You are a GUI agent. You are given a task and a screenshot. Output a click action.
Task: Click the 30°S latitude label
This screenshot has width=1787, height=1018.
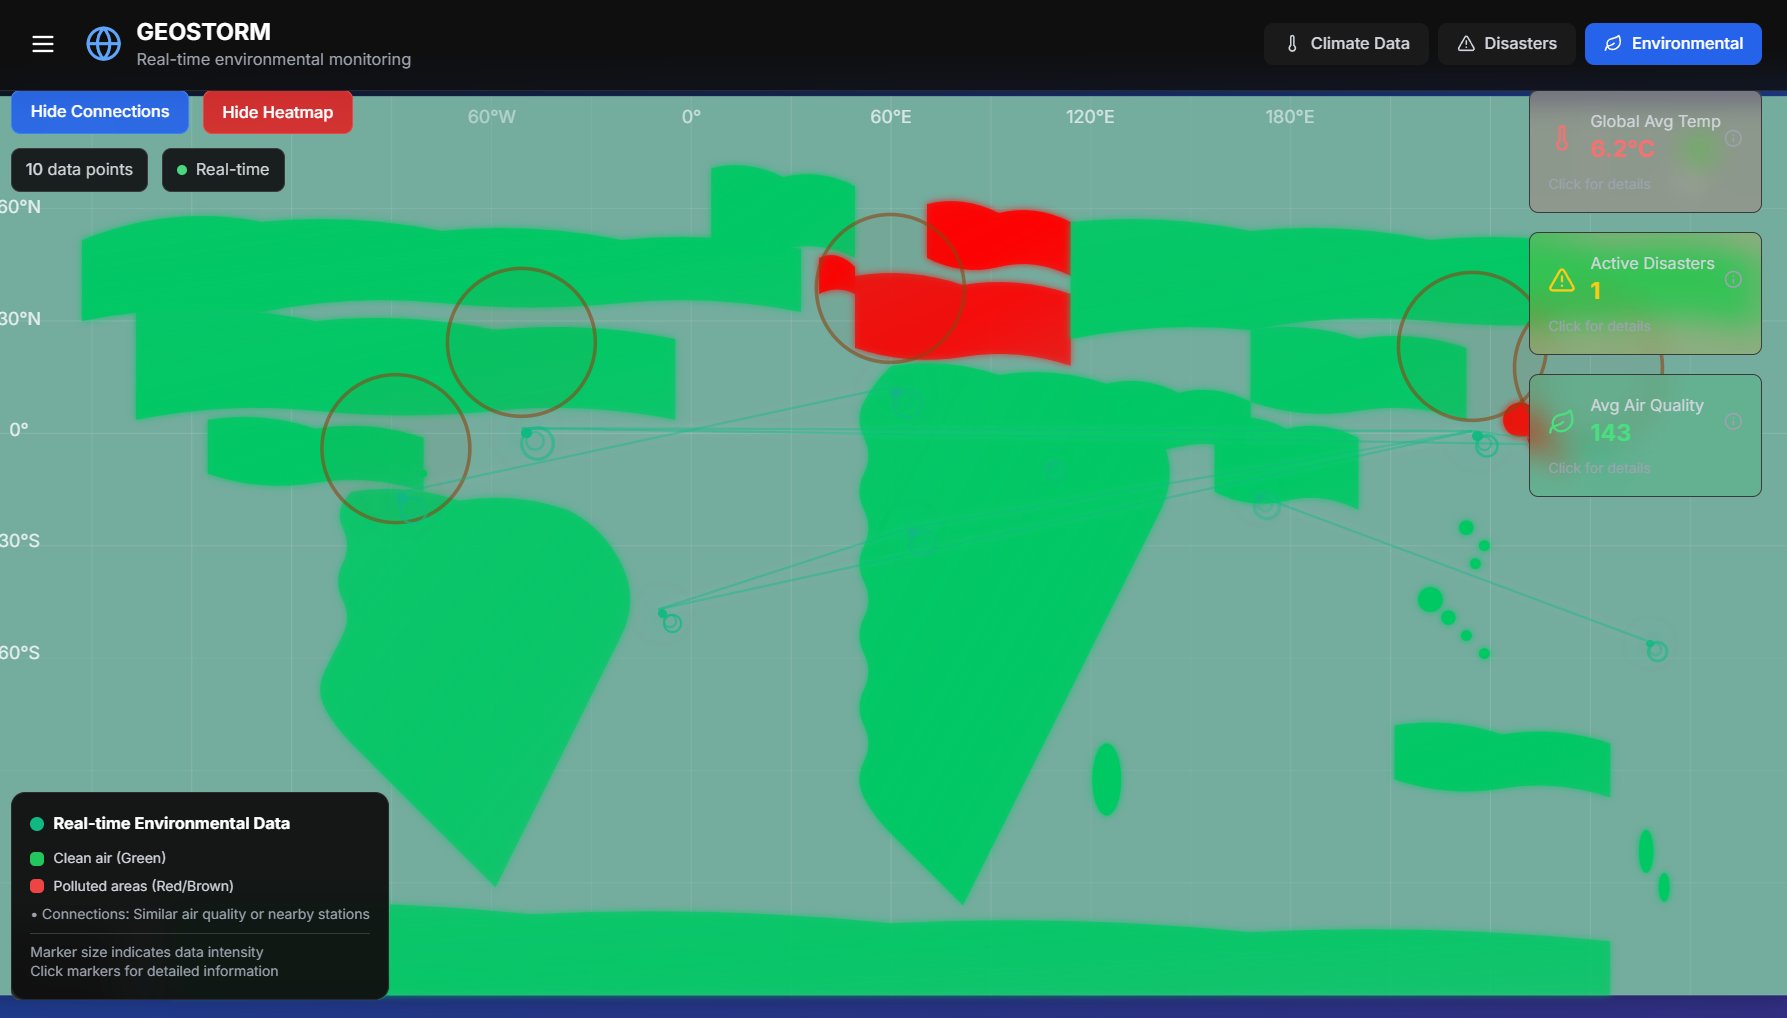(x=20, y=541)
